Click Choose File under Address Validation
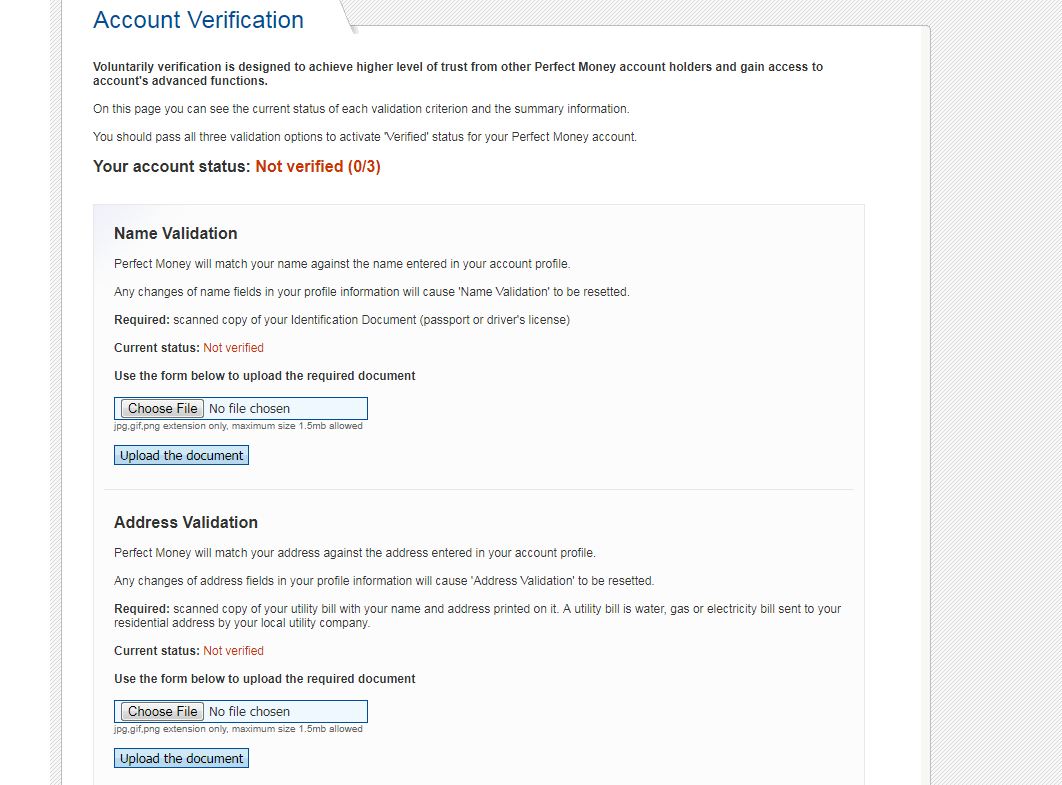1062x785 pixels. coord(163,711)
